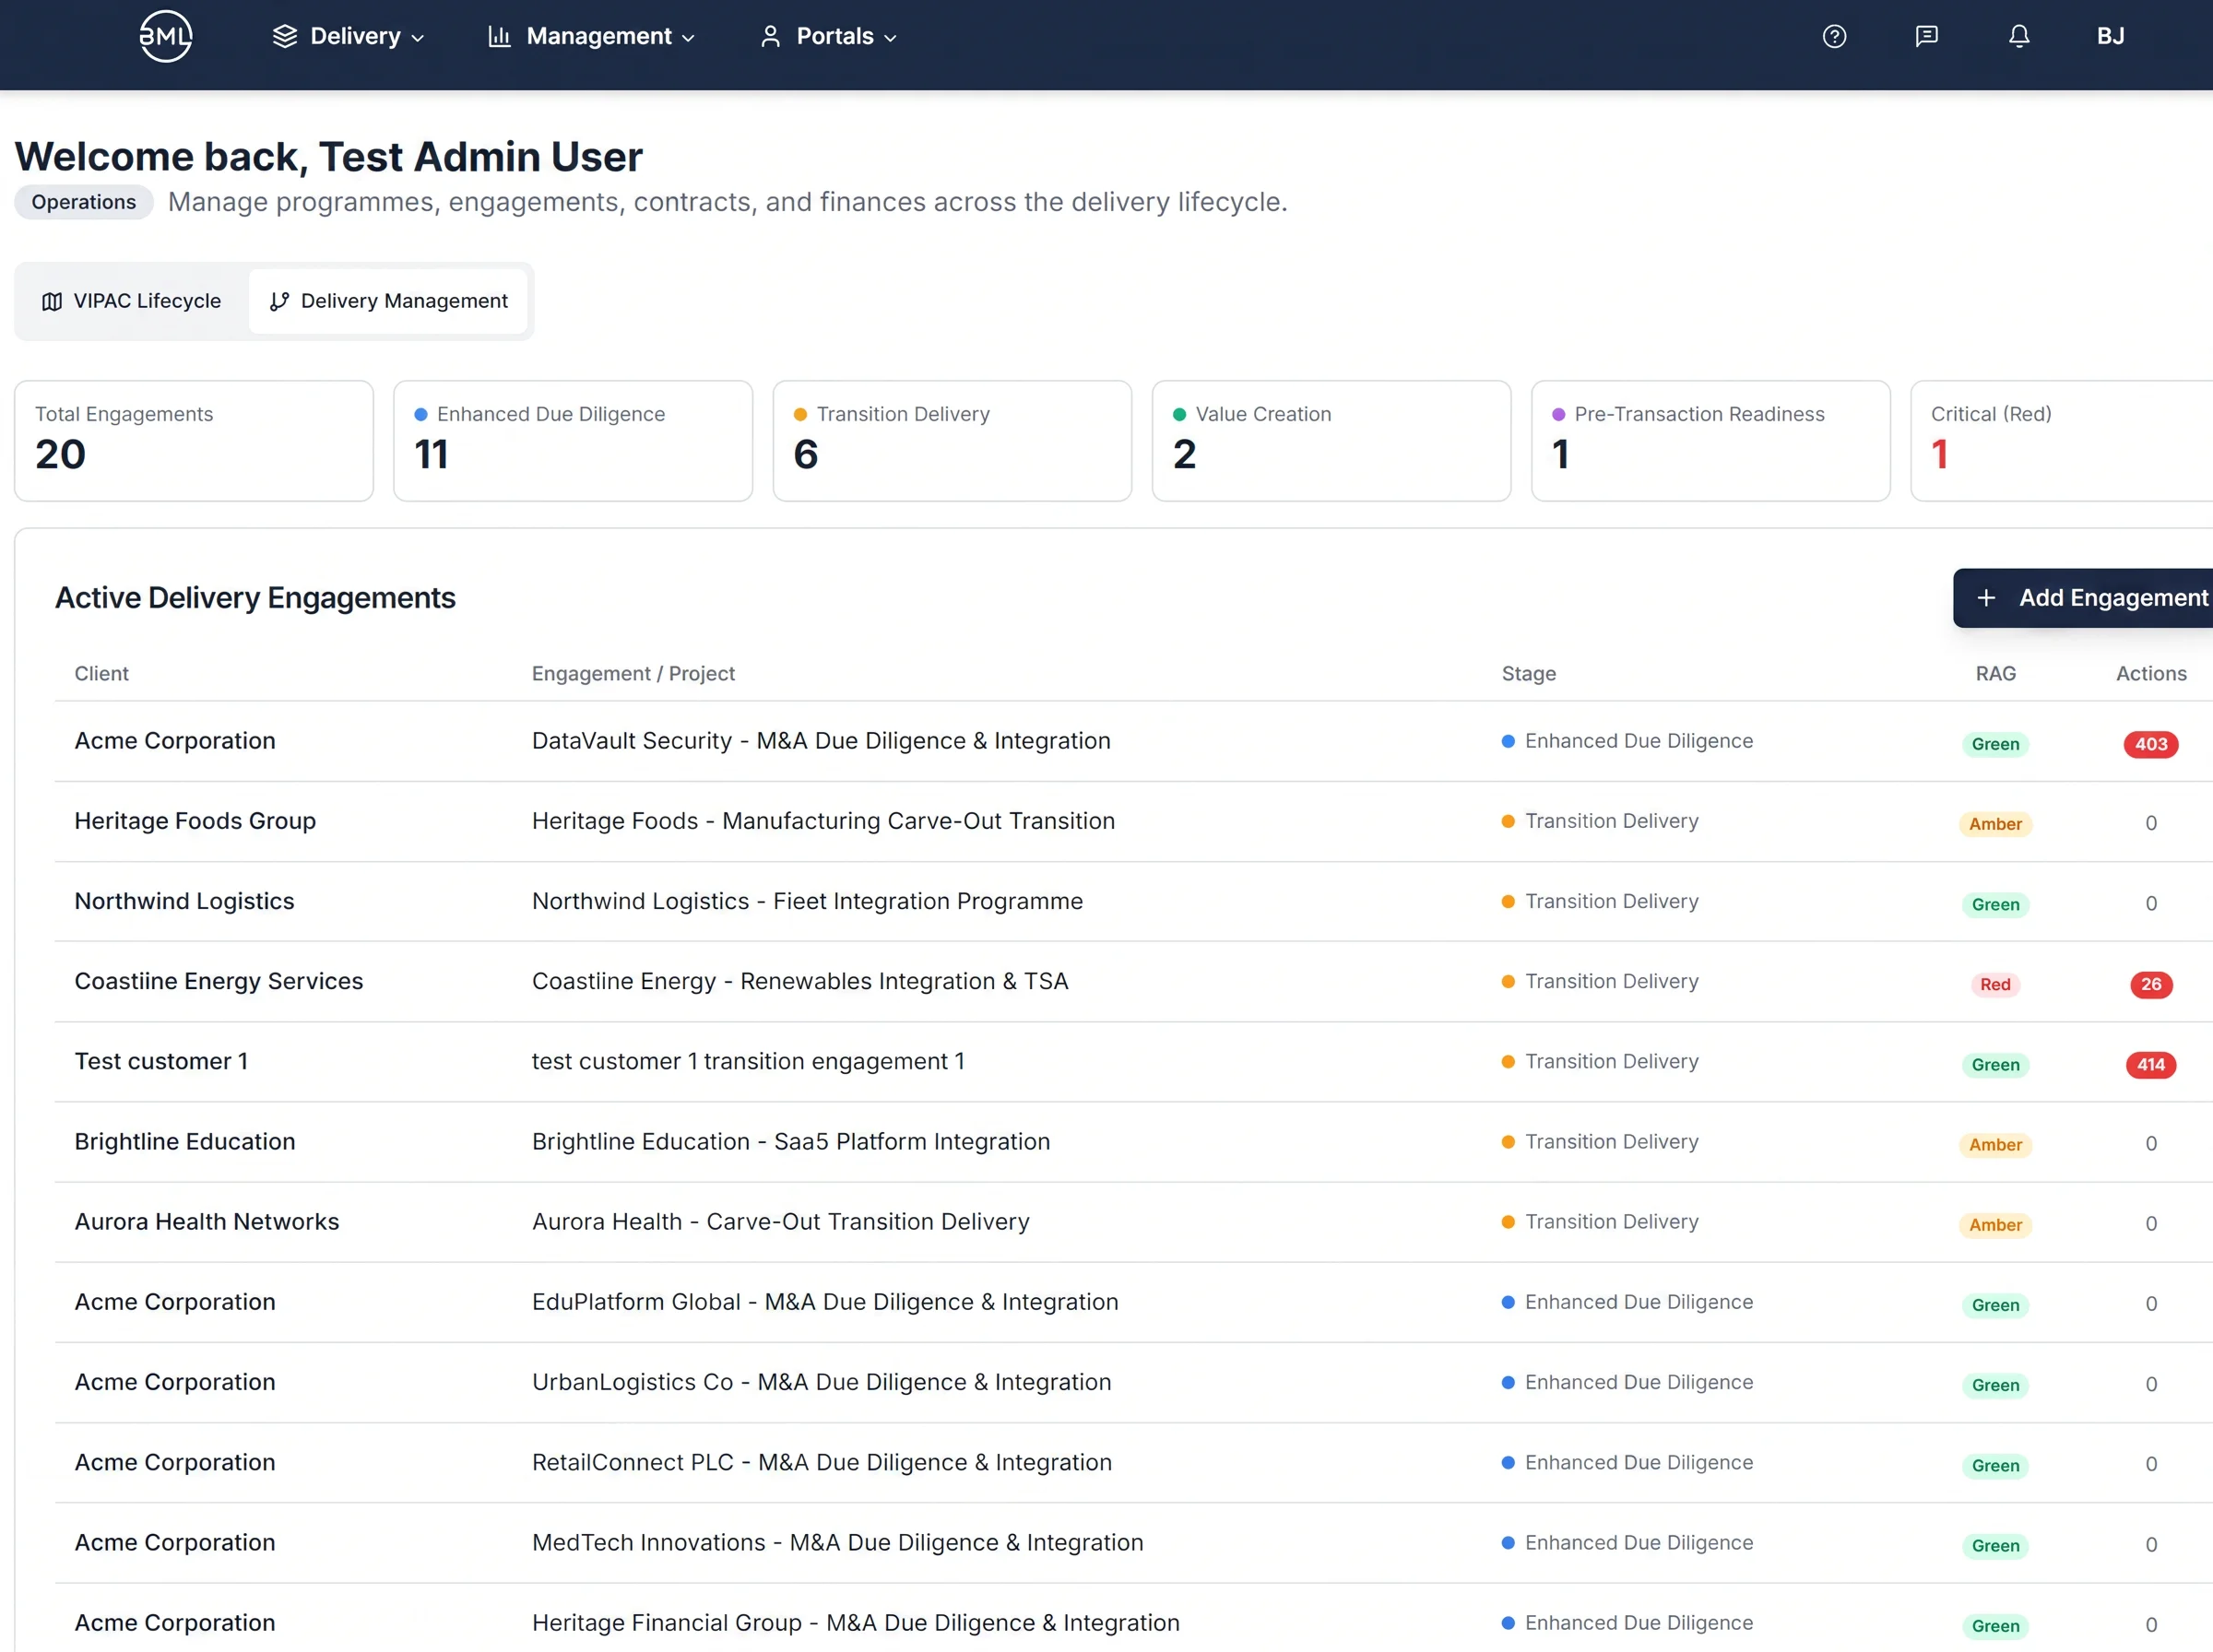This screenshot has height=1652, width=2213.
Task: Select the Enhanced Due Diligence summary card
Action: coord(573,441)
